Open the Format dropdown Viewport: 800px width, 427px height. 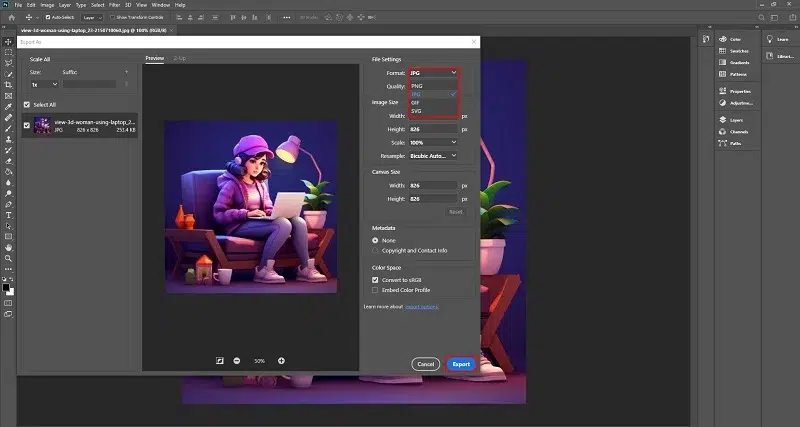[x=433, y=73]
